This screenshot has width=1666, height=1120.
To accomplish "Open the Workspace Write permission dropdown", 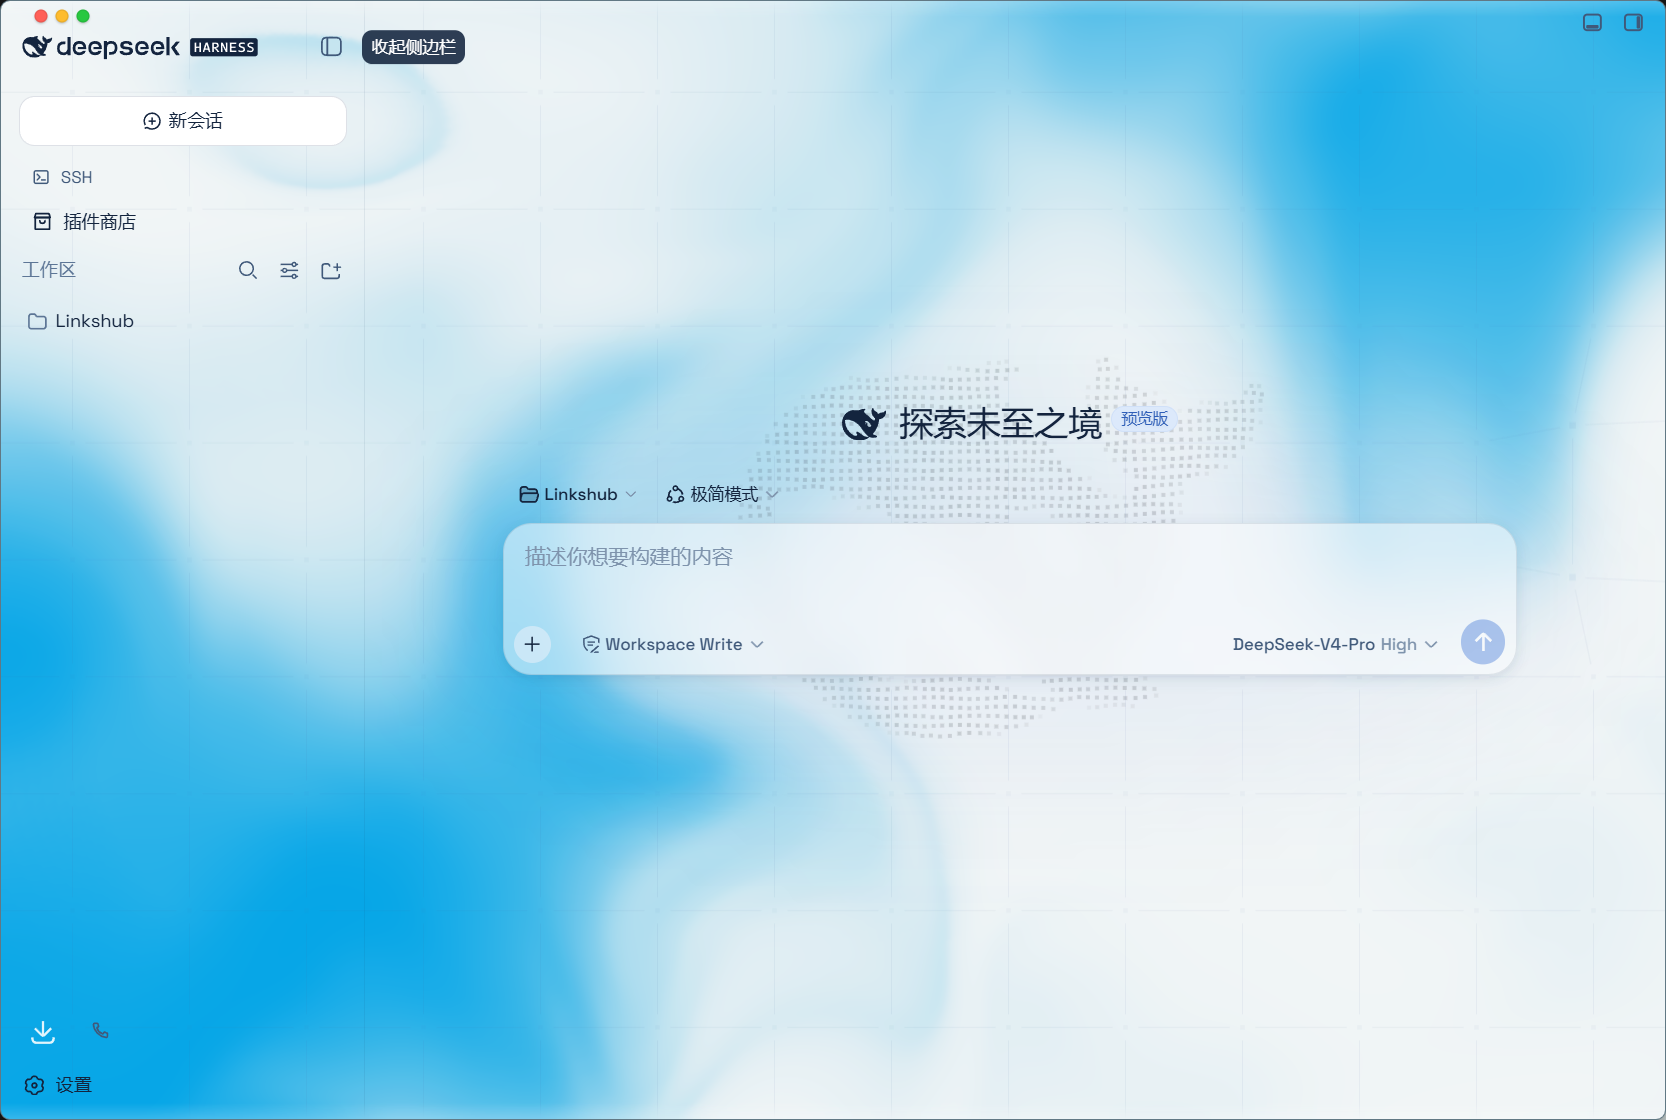I will 673,644.
